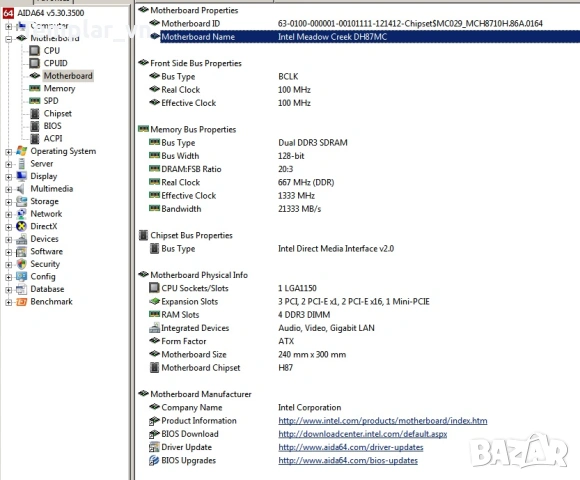Expand the Devices tree node
This screenshot has height=480, width=580.
9,240
